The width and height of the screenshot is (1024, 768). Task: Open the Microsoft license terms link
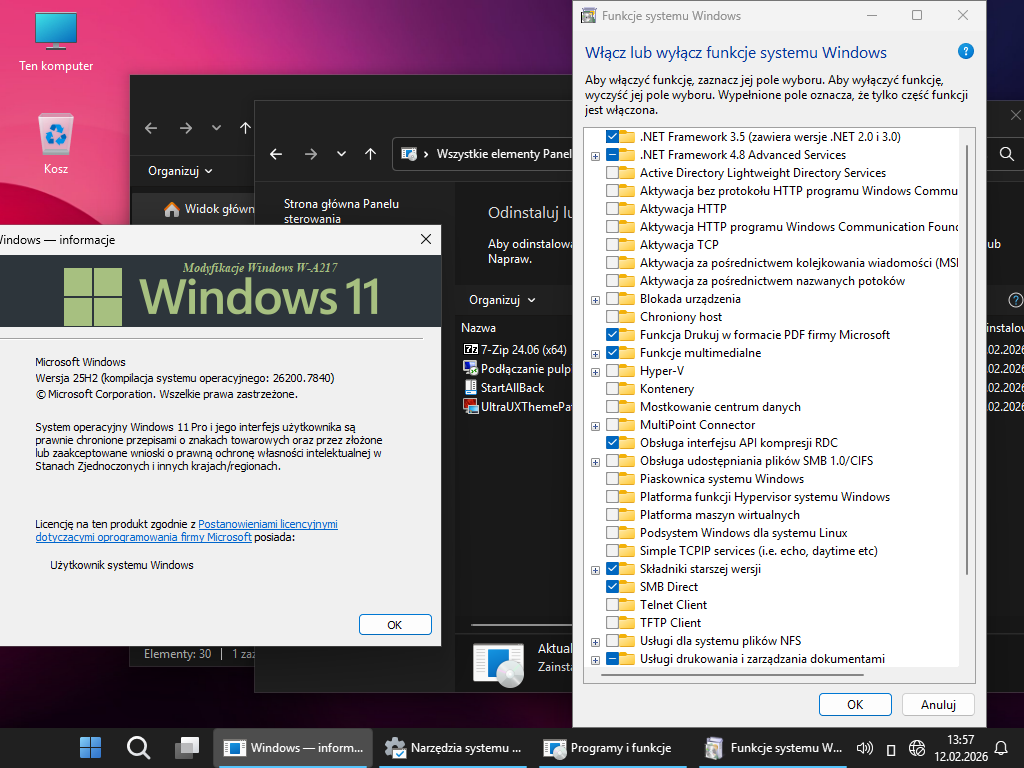pyautogui.click(x=186, y=530)
